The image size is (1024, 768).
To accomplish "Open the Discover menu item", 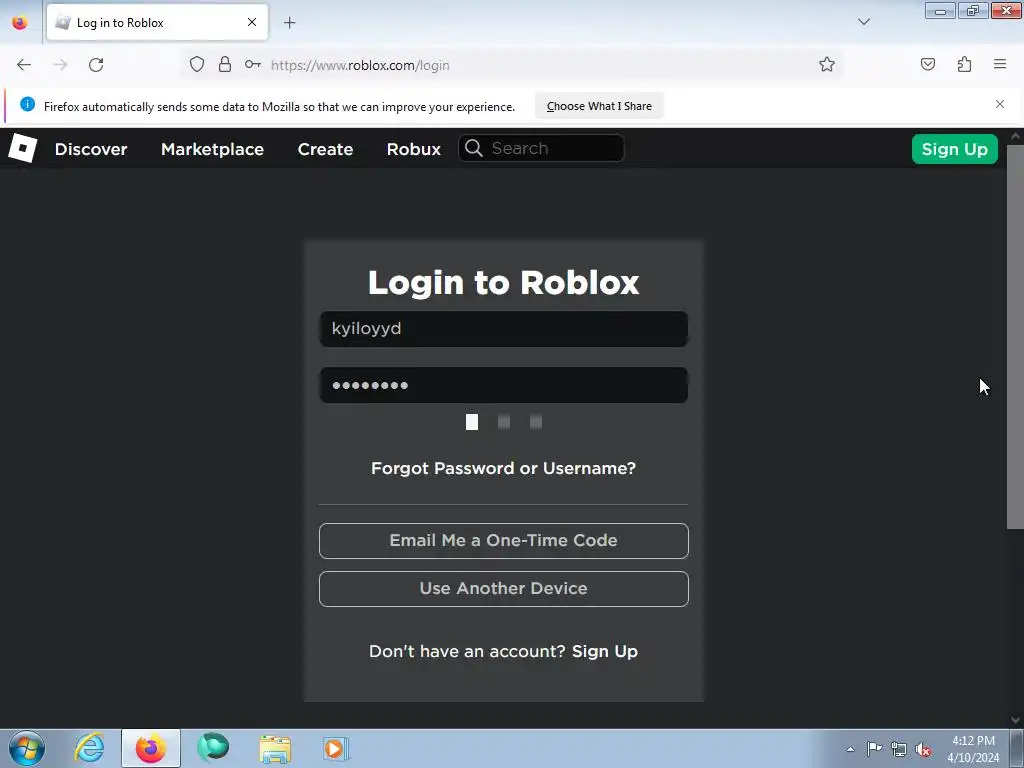I will click(x=91, y=149).
